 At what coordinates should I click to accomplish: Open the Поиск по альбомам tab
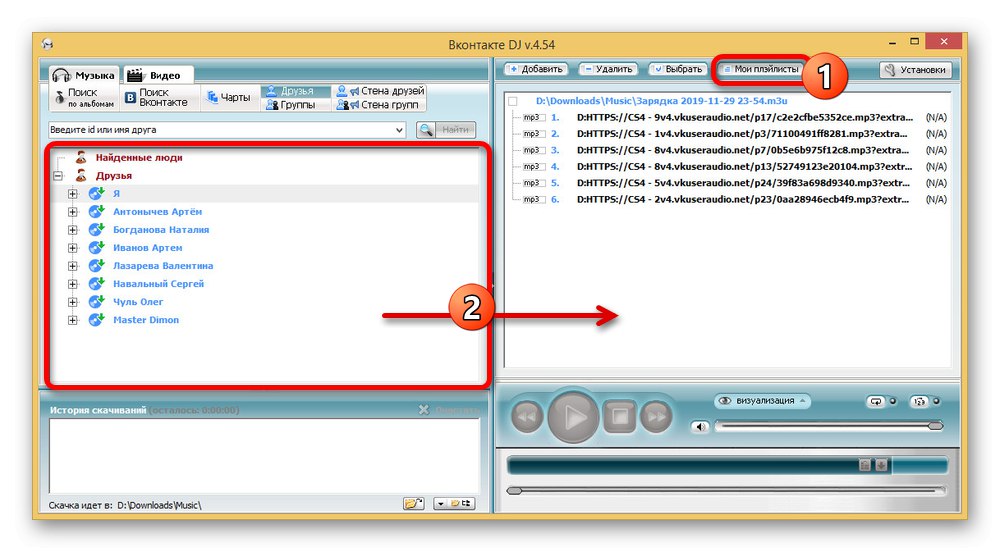[85, 98]
